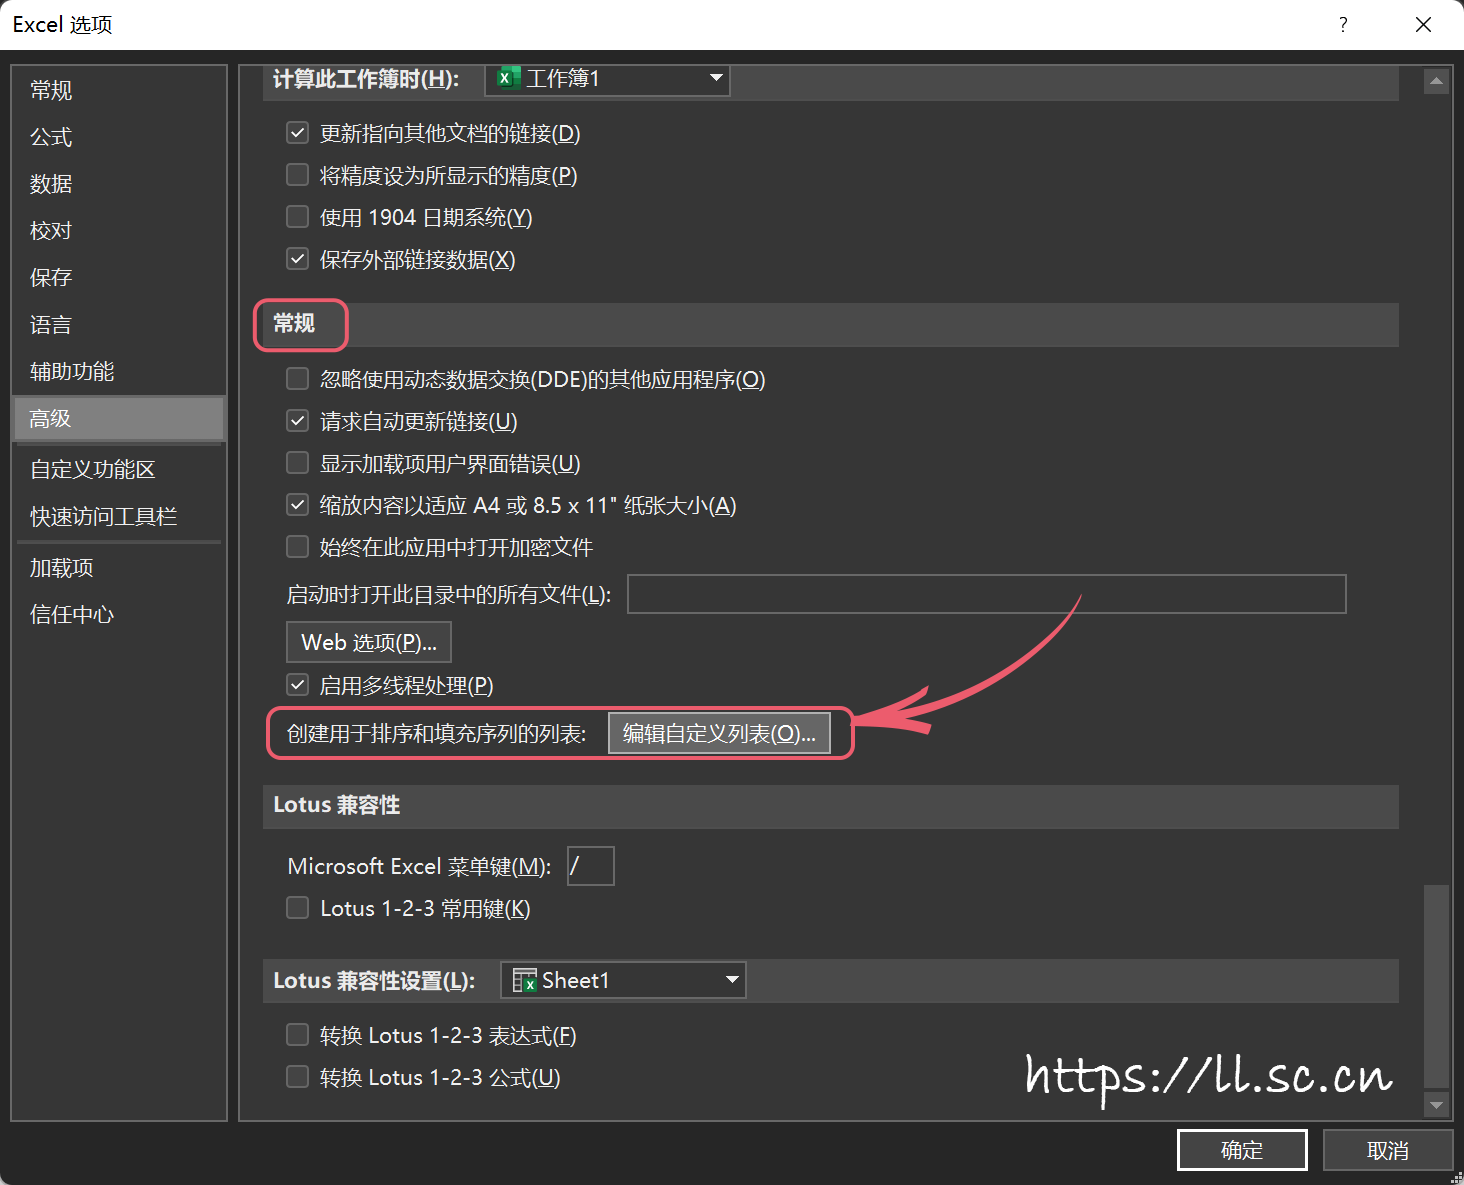Expand the Sheet1 Lotus compatibility dropdown
The width and height of the screenshot is (1464, 1185).
point(623,980)
